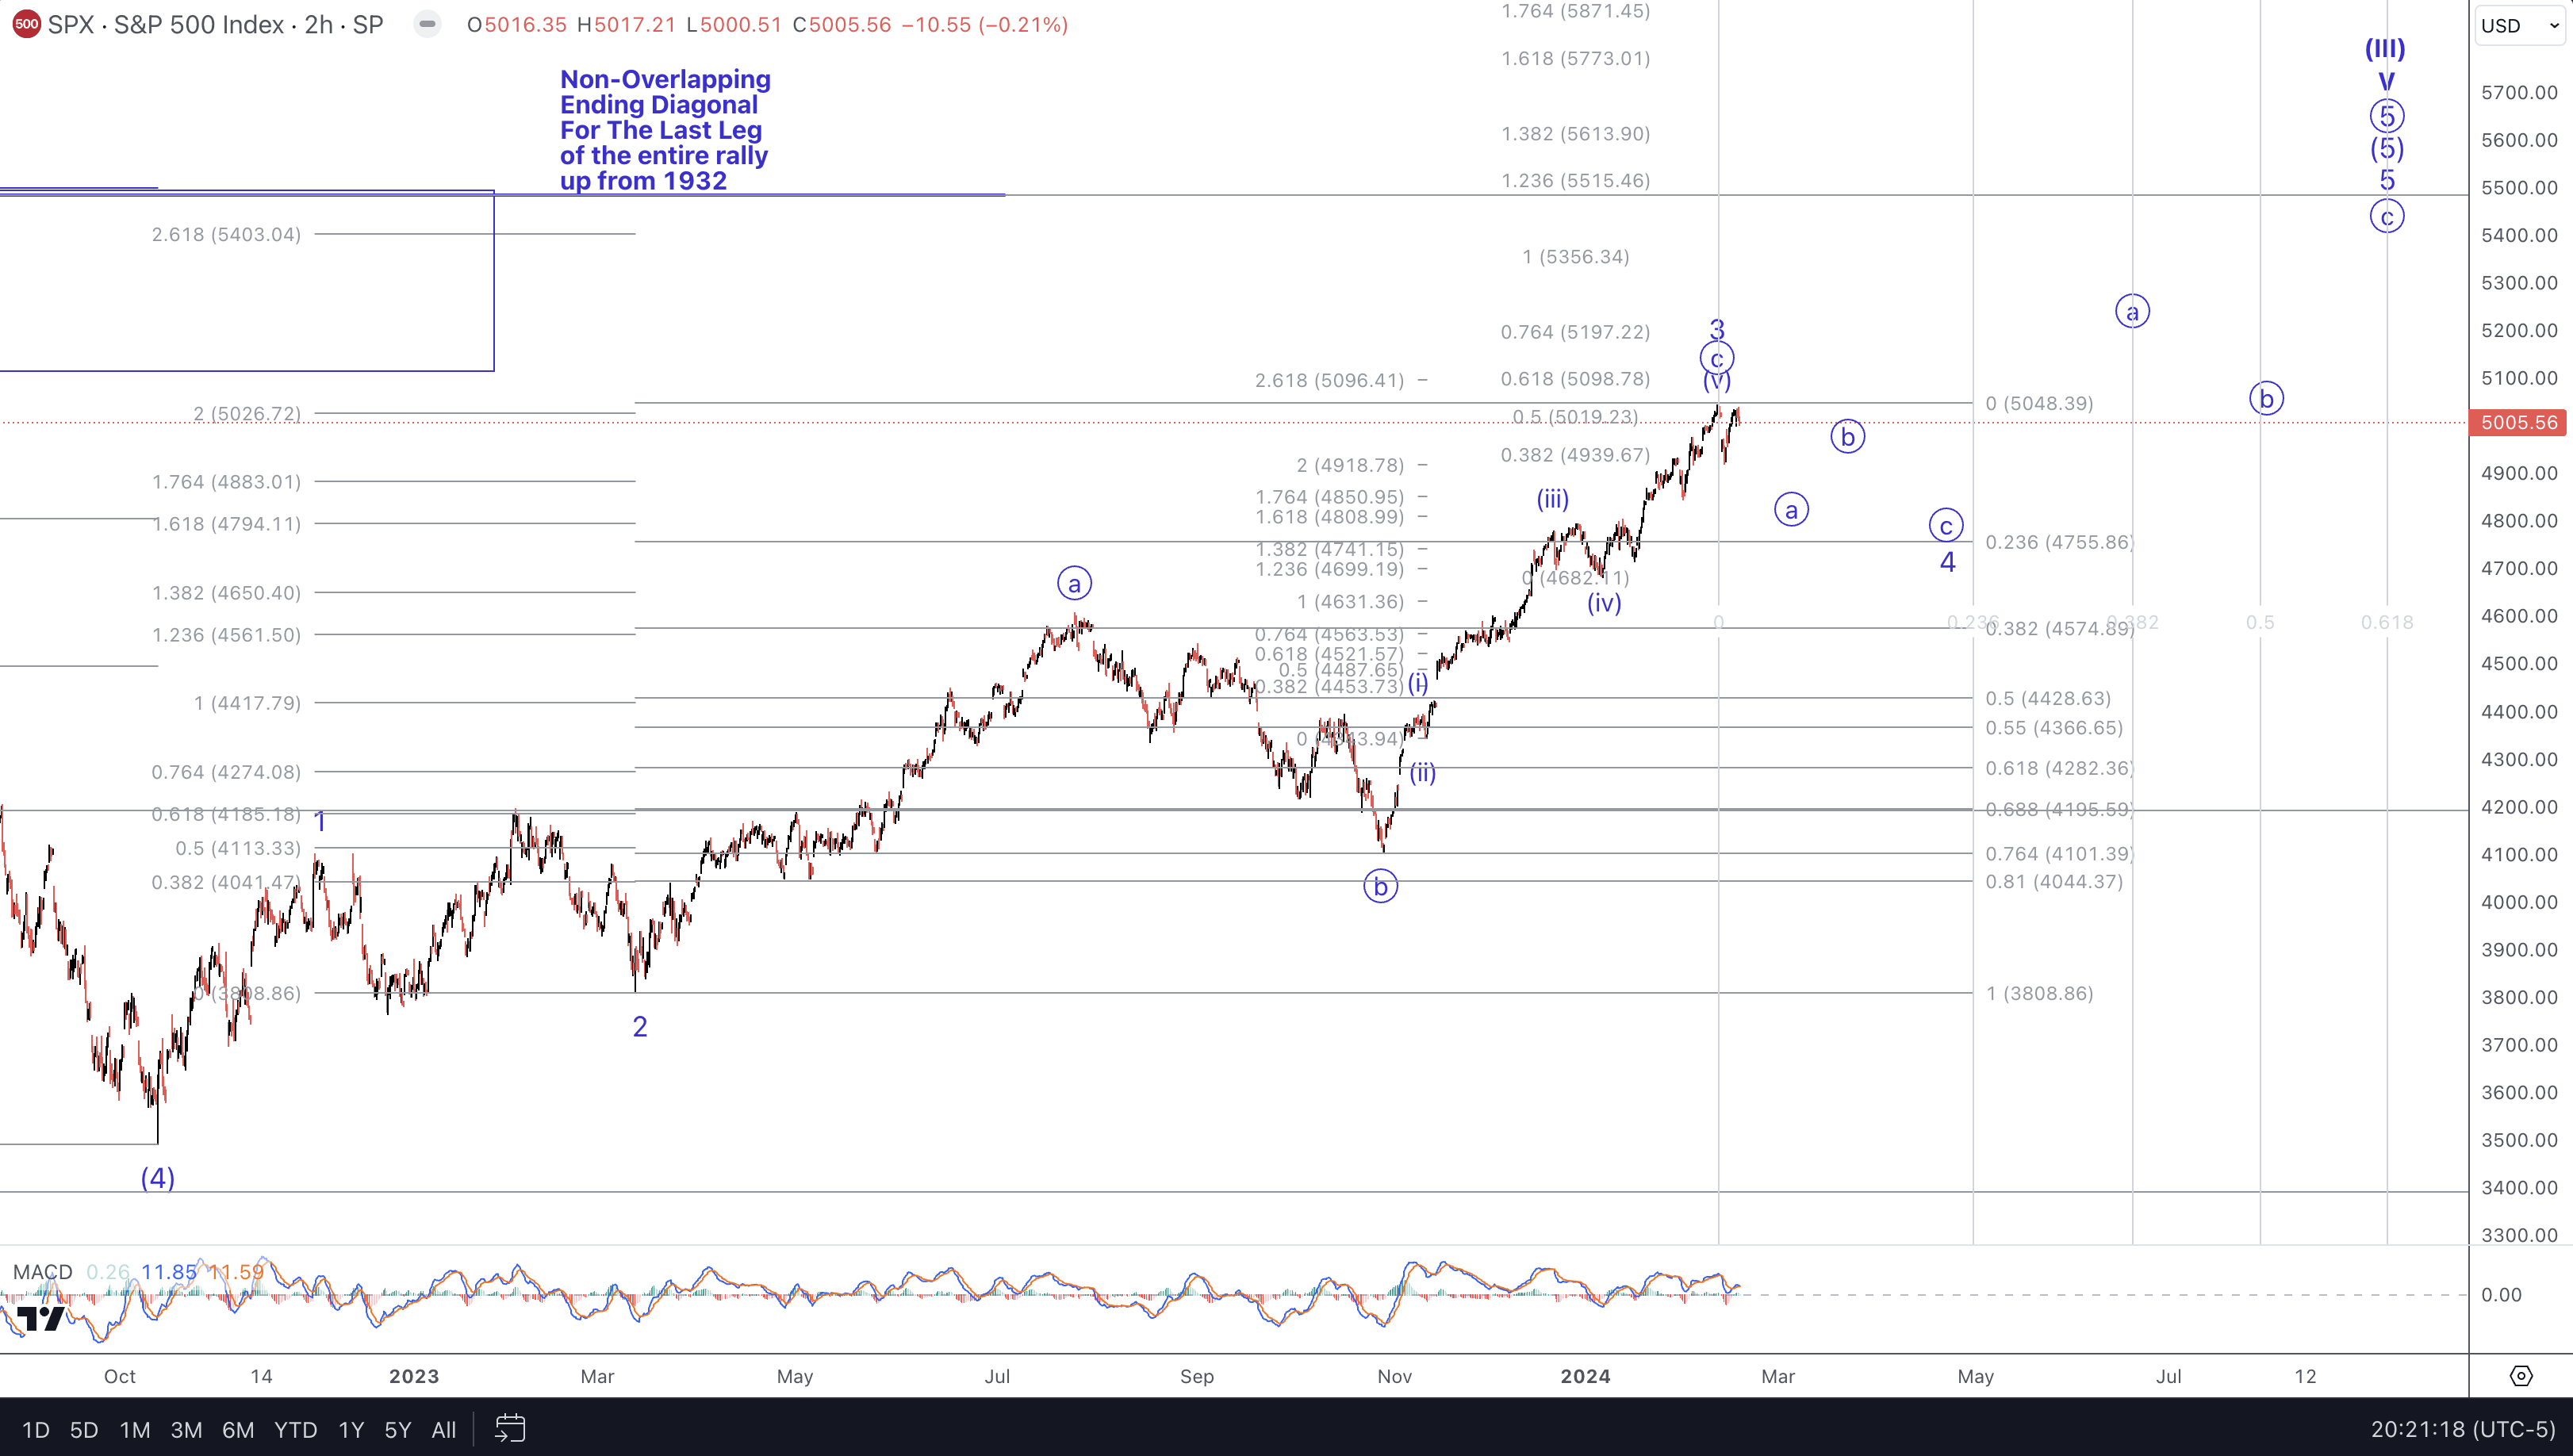
Task: Click retracement level 0.236 (4755.86)
Action: (x=2059, y=542)
